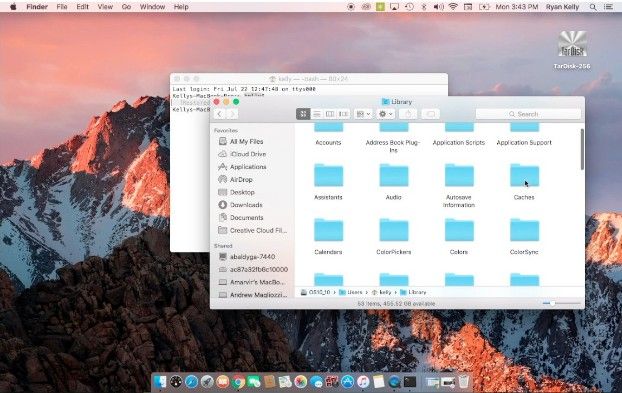Switch Finder to Cover Flow view

point(343,114)
